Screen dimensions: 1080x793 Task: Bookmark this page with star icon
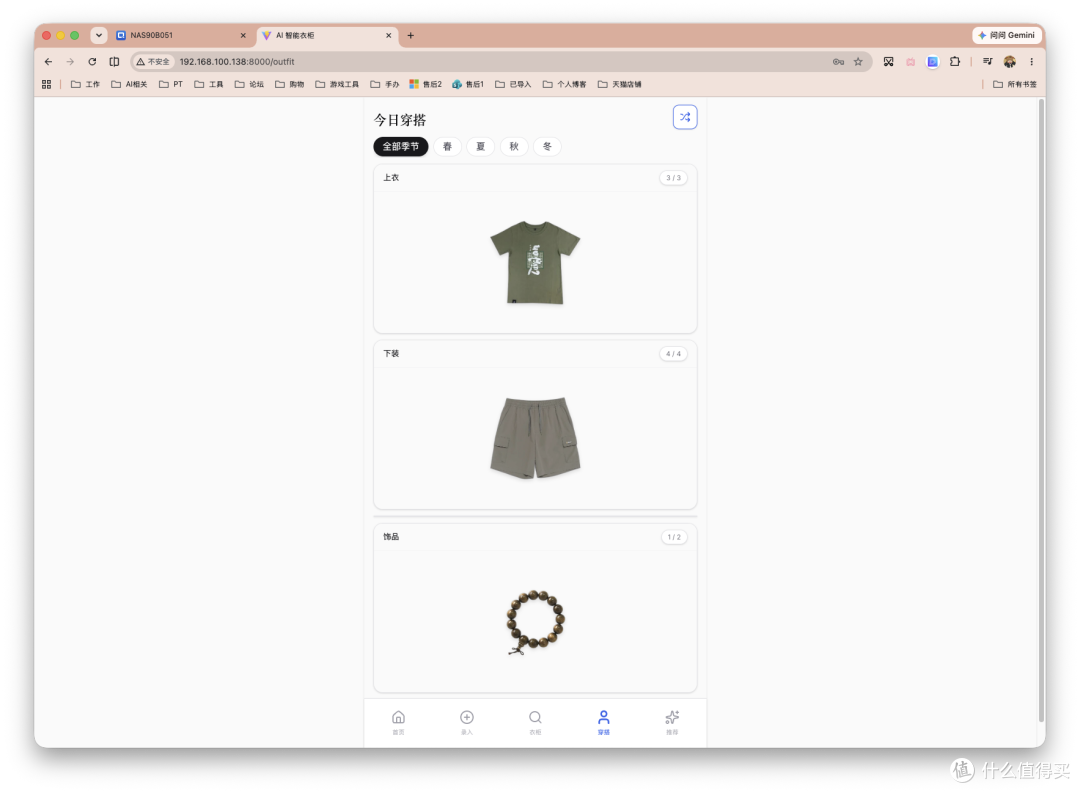coord(858,61)
